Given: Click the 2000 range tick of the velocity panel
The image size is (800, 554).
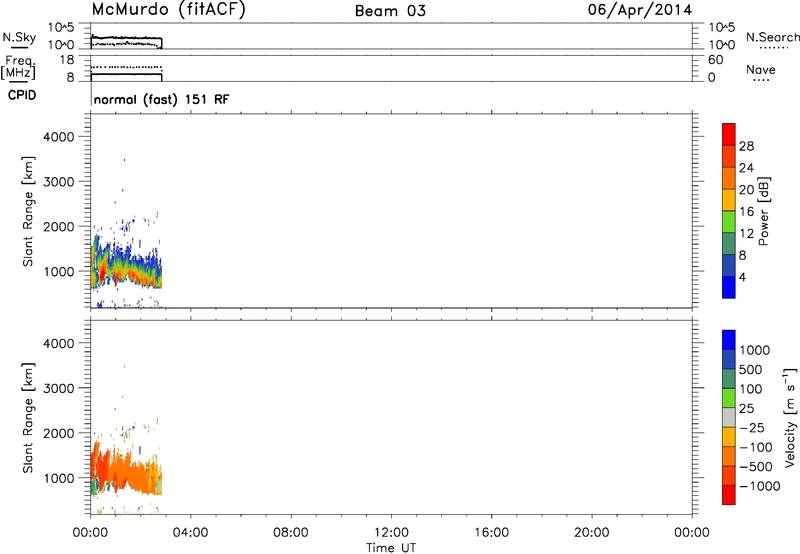Looking at the screenshot, I should tap(59, 433).
